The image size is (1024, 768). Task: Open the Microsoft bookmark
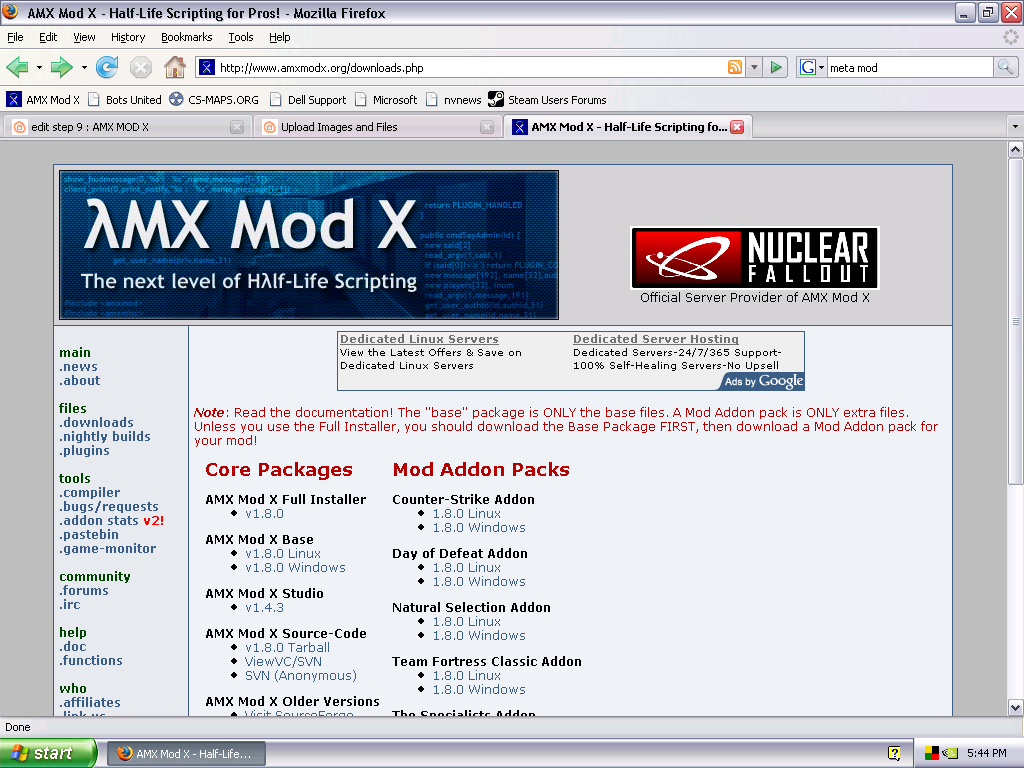point(386,100)
